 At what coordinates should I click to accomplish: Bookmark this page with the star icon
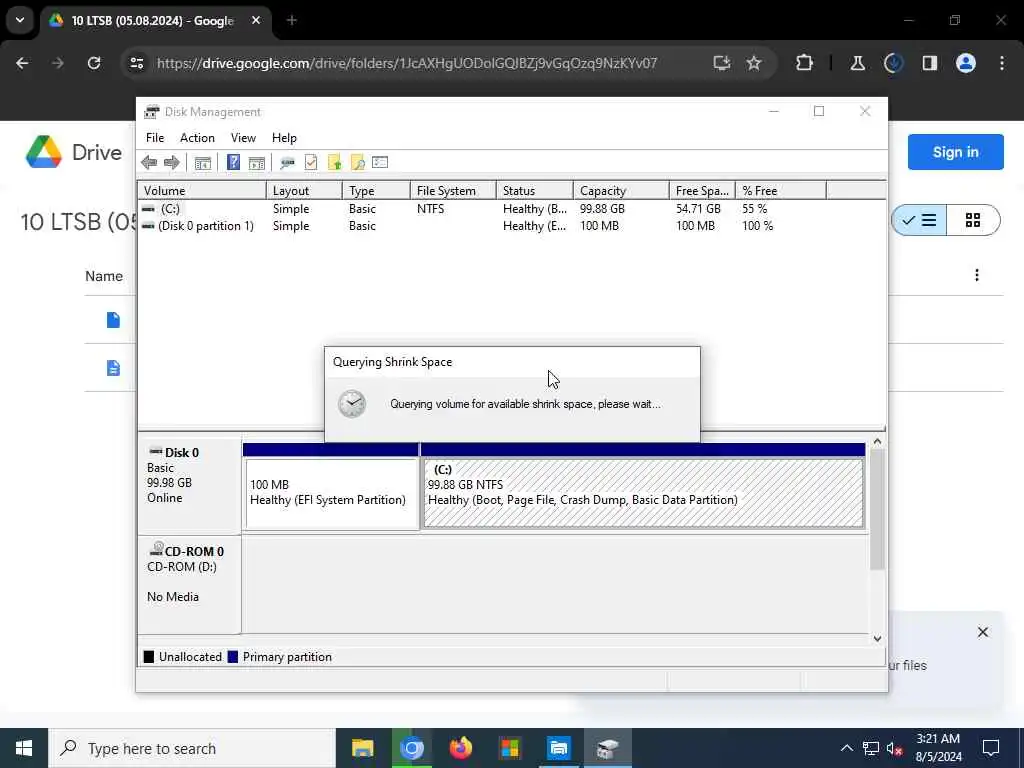754,63
